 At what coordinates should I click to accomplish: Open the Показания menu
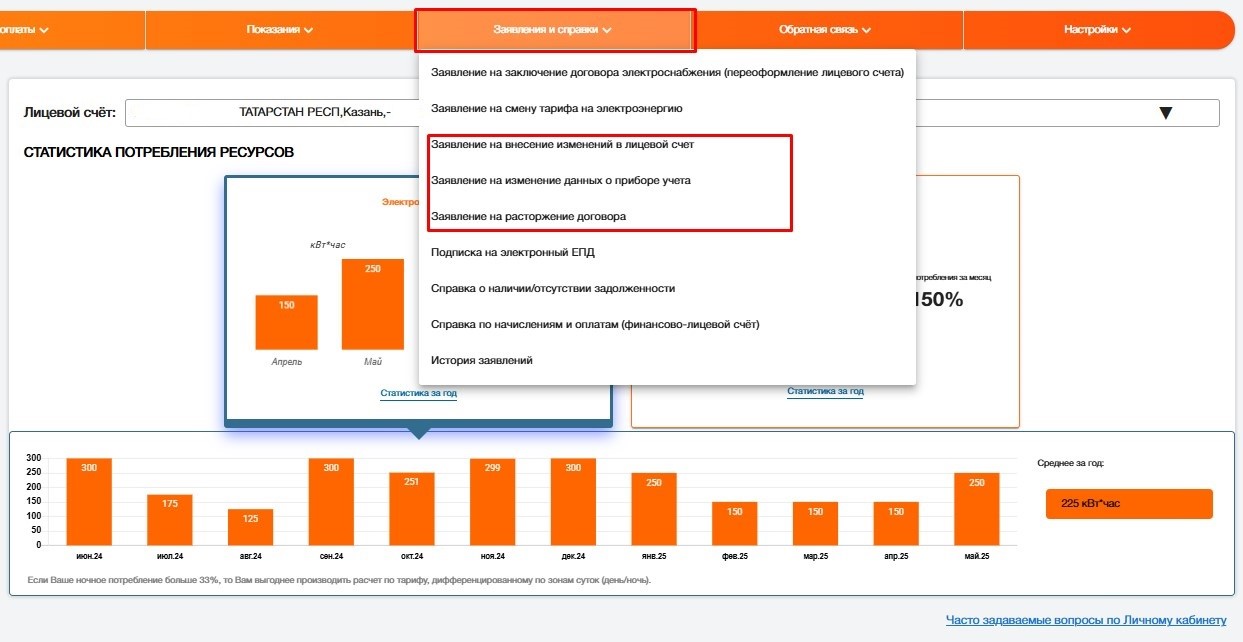tap(279, 30)
